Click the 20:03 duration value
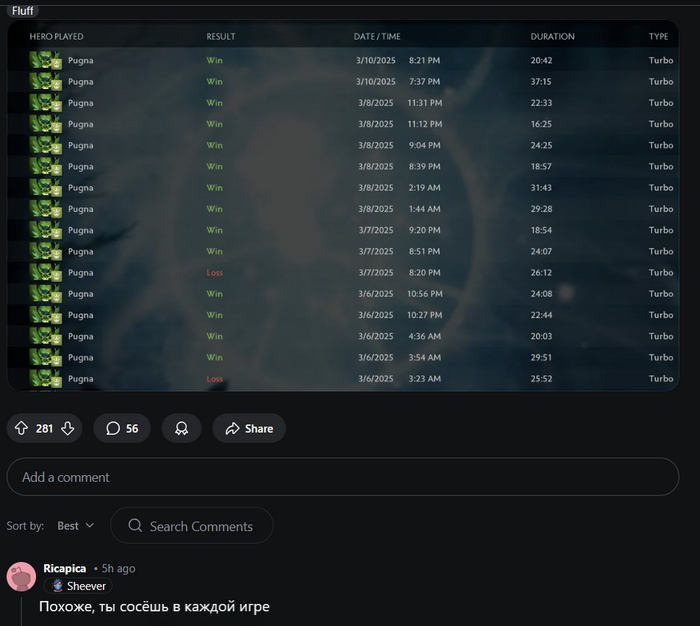The width and height of the screenshot is (700, 626). (x=541, y=336)
